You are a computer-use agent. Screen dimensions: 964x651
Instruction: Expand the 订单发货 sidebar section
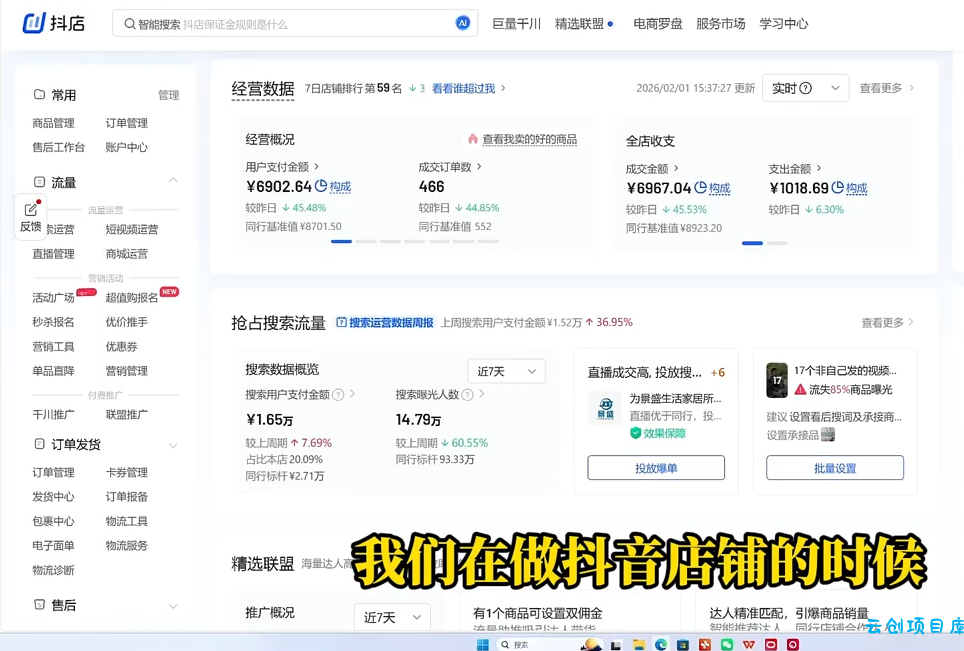coord(173,445)
